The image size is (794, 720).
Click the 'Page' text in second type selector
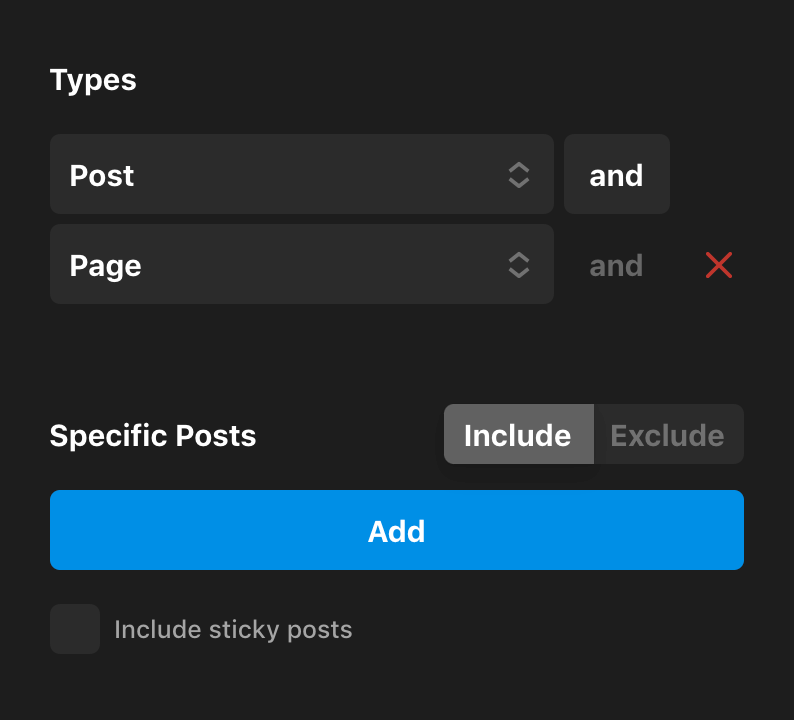coord(105,266)
